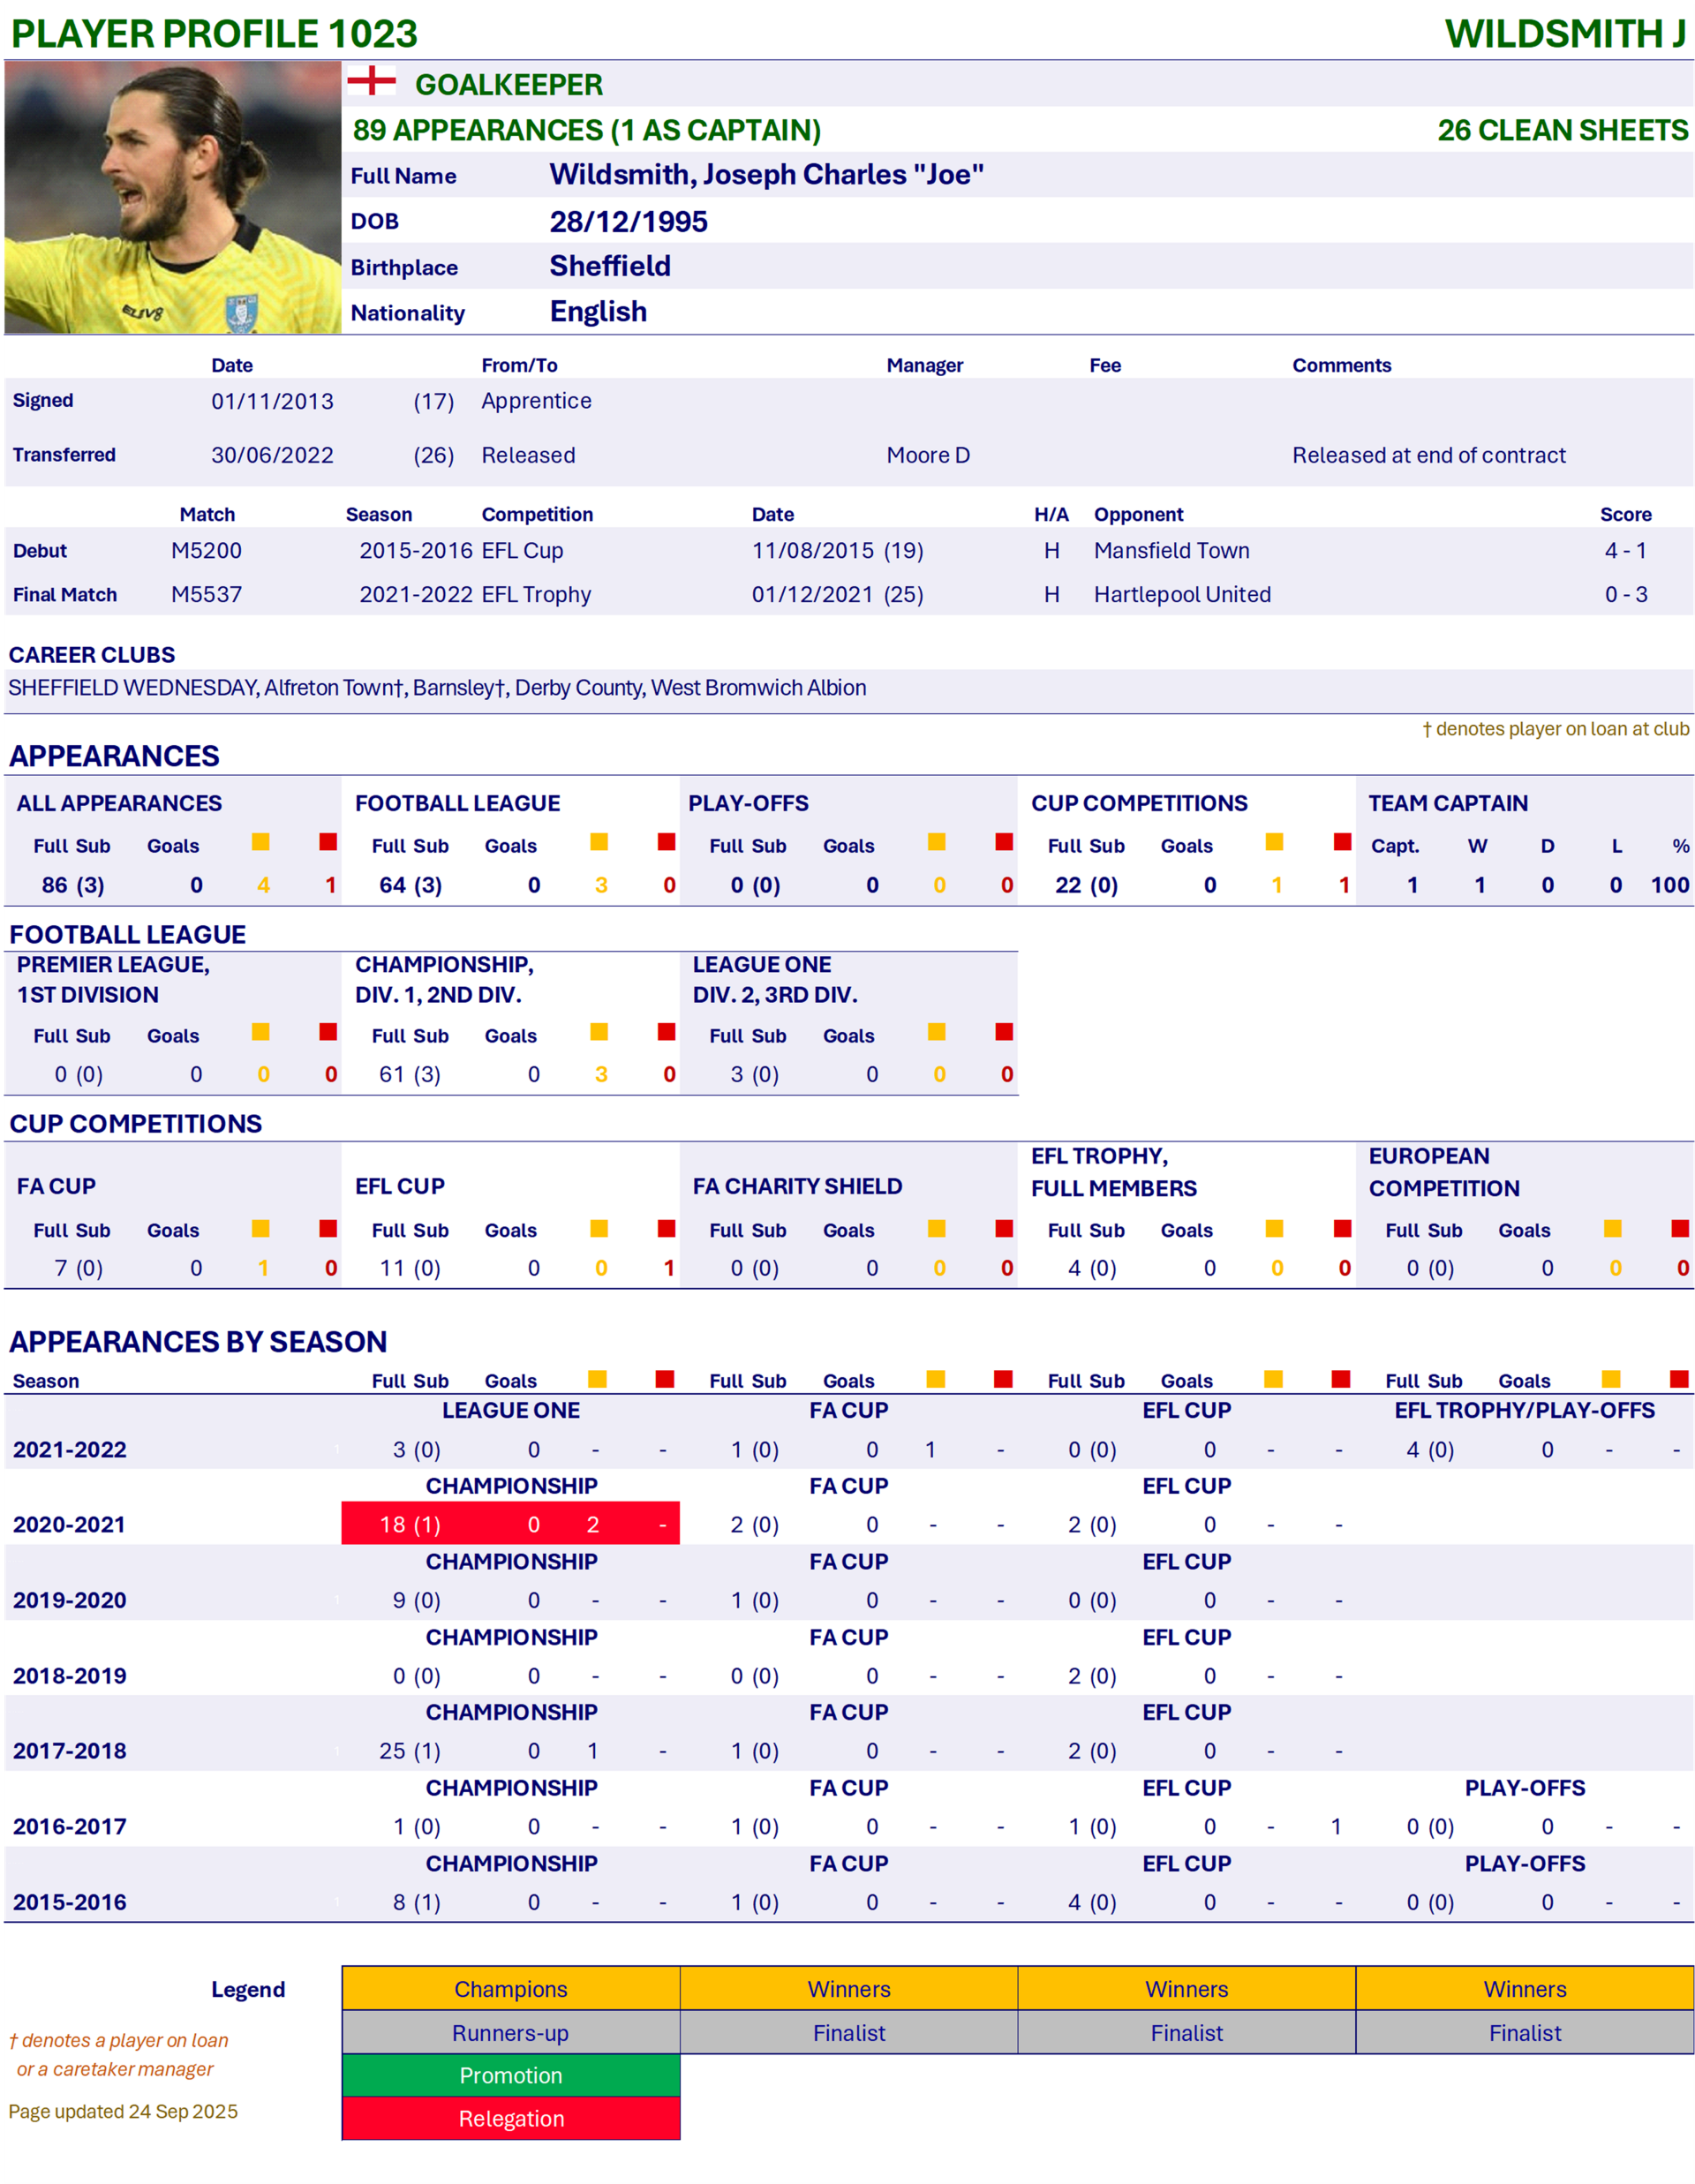Click the green Promotion legend cell
Image resolution: width=1695 pixels, height=2184 pixels.
point(511,2075)
